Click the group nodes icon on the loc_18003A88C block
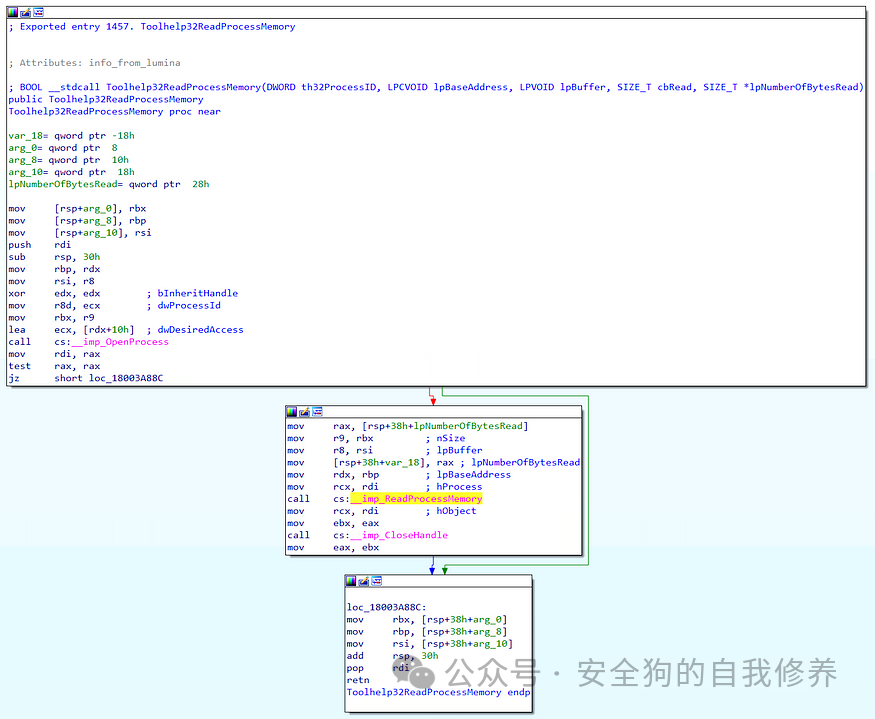 [x=377, y=581]
